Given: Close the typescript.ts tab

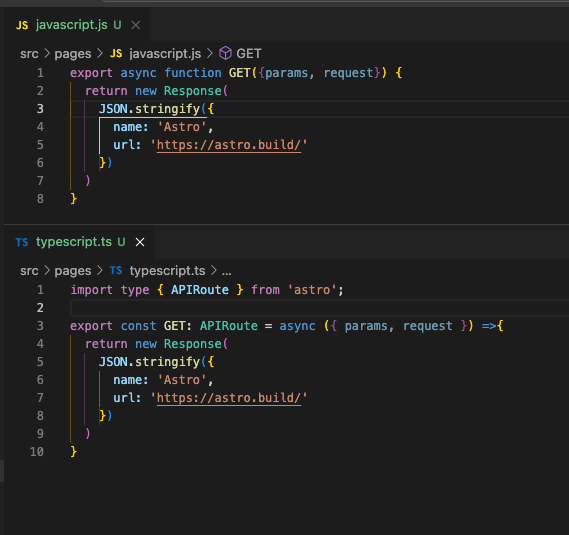Looking at the screenshot, I should [140, 242].
